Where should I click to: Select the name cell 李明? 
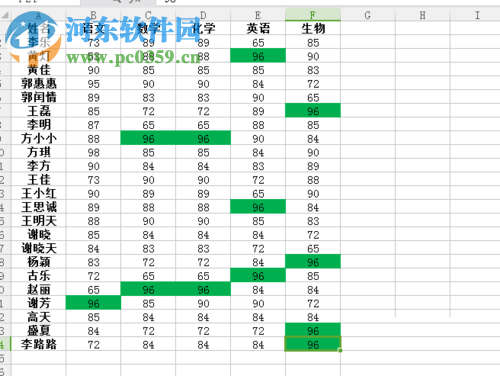39,125
